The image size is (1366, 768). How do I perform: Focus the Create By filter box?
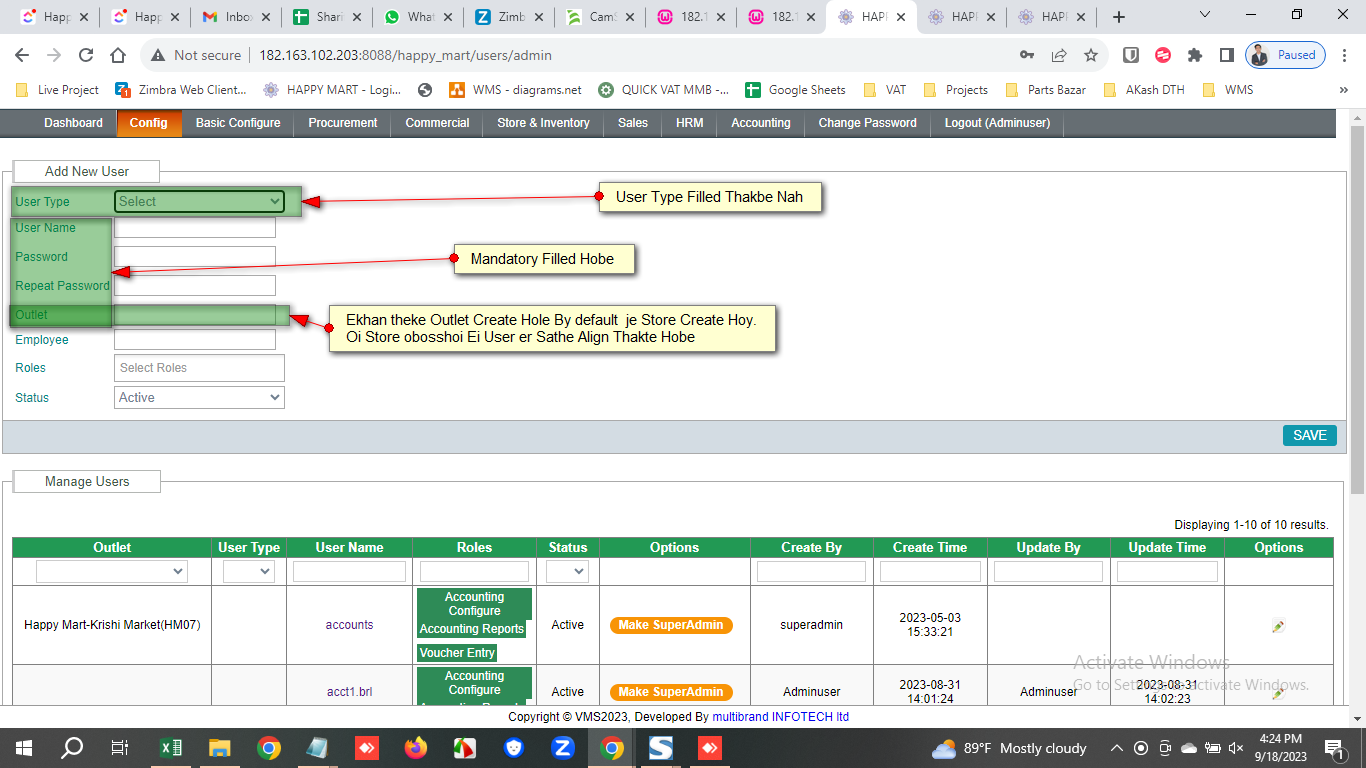(811, 571)
